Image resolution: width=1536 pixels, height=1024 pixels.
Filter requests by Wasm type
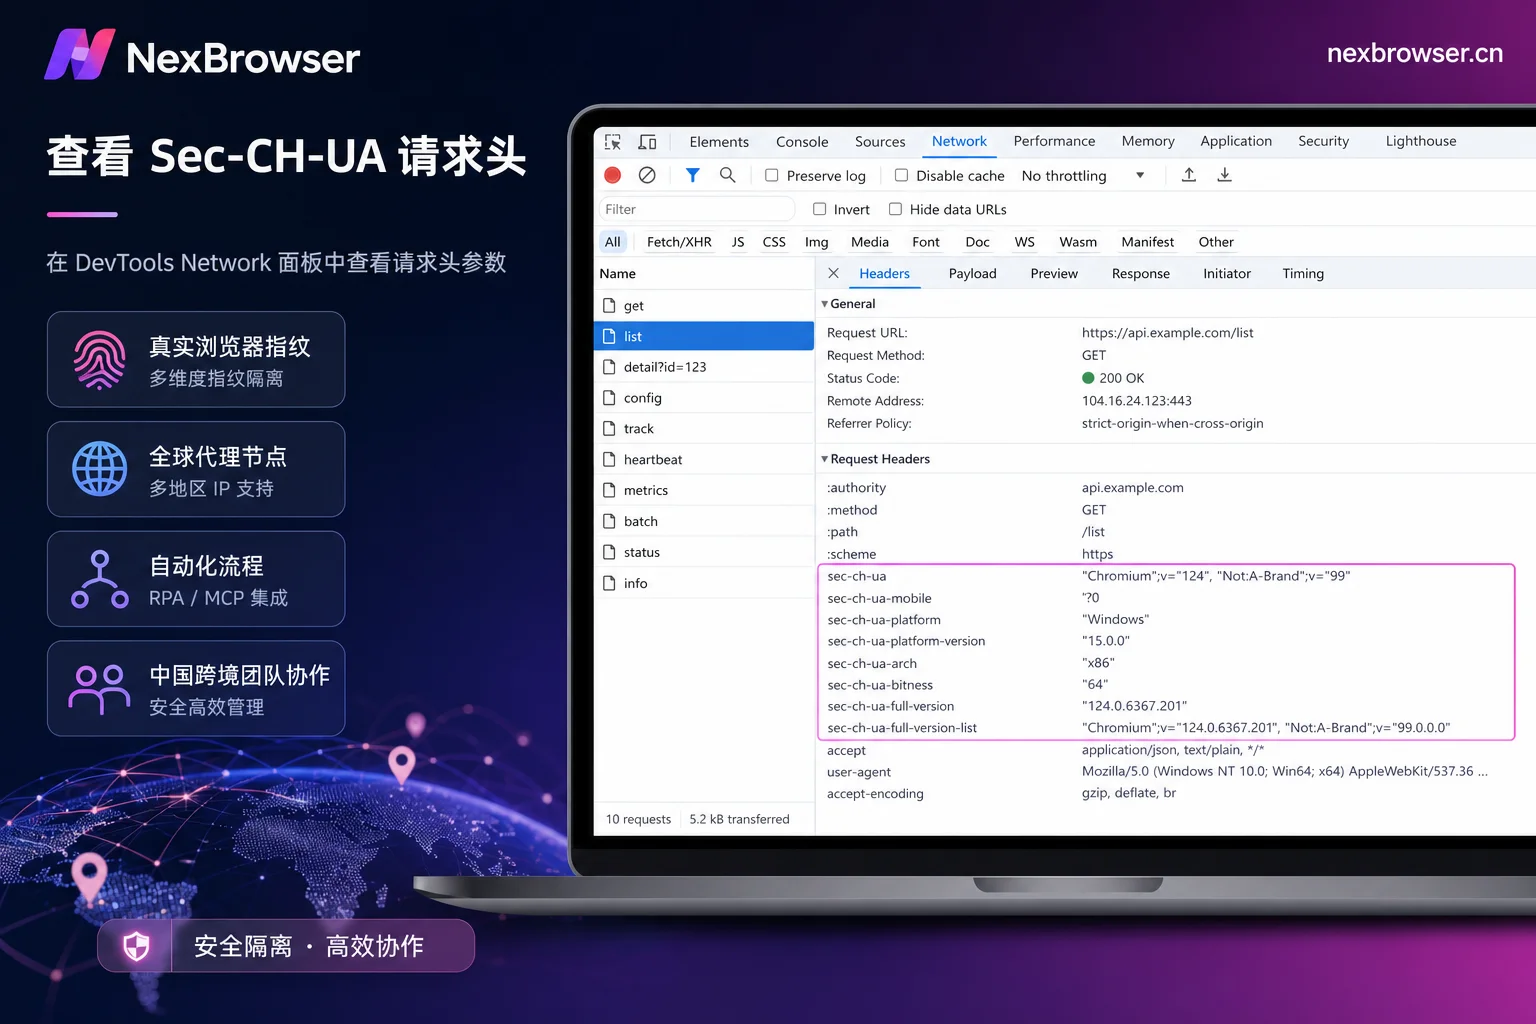[1078, 242]
